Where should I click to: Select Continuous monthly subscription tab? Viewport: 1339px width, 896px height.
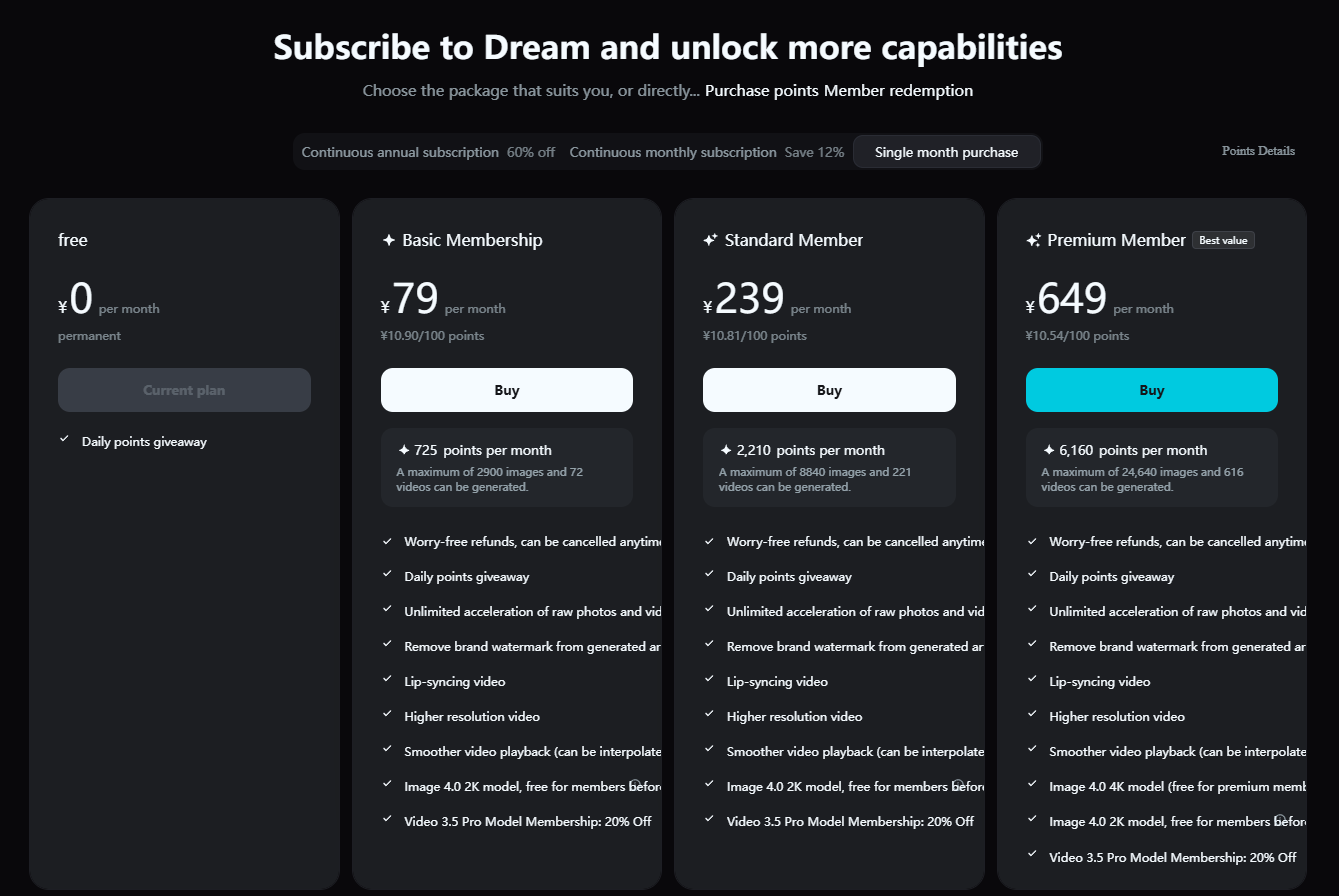[706, 153]
